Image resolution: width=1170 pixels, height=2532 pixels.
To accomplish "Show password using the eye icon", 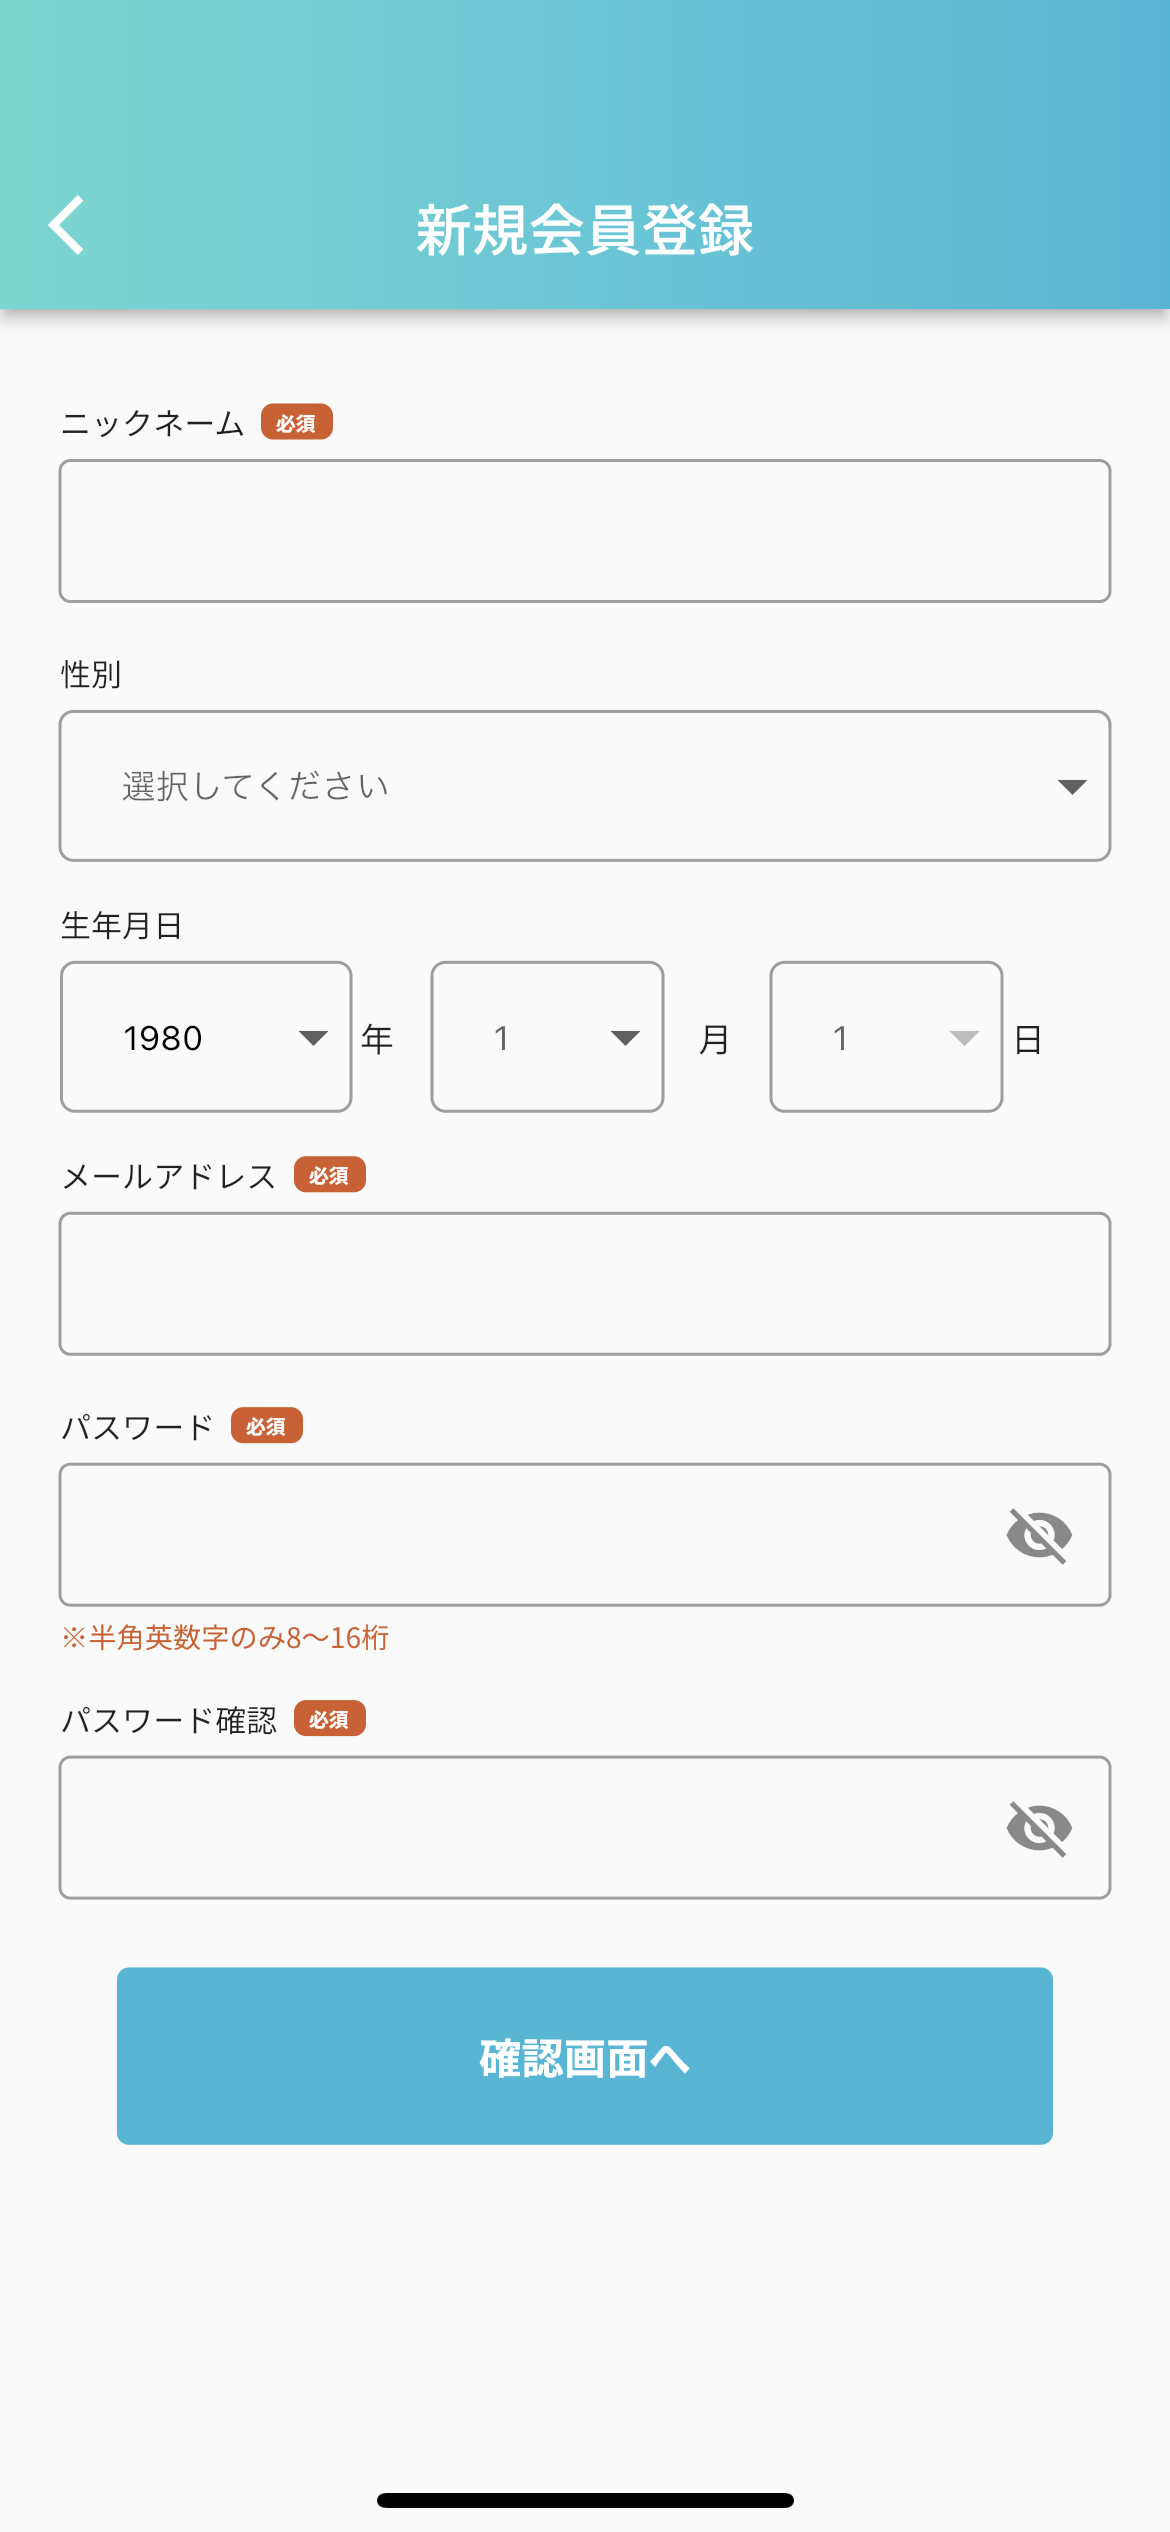I will point(1039,1535).
